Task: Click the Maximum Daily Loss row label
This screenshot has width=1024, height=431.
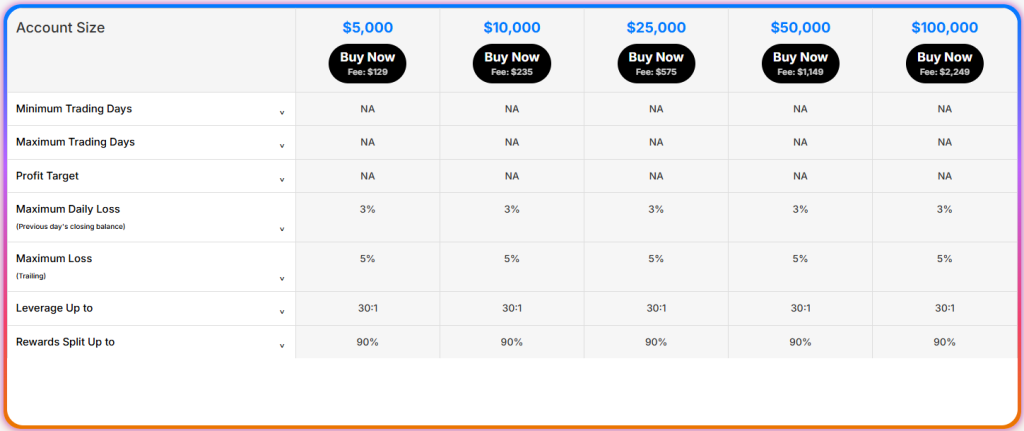Action: [68, 209]
